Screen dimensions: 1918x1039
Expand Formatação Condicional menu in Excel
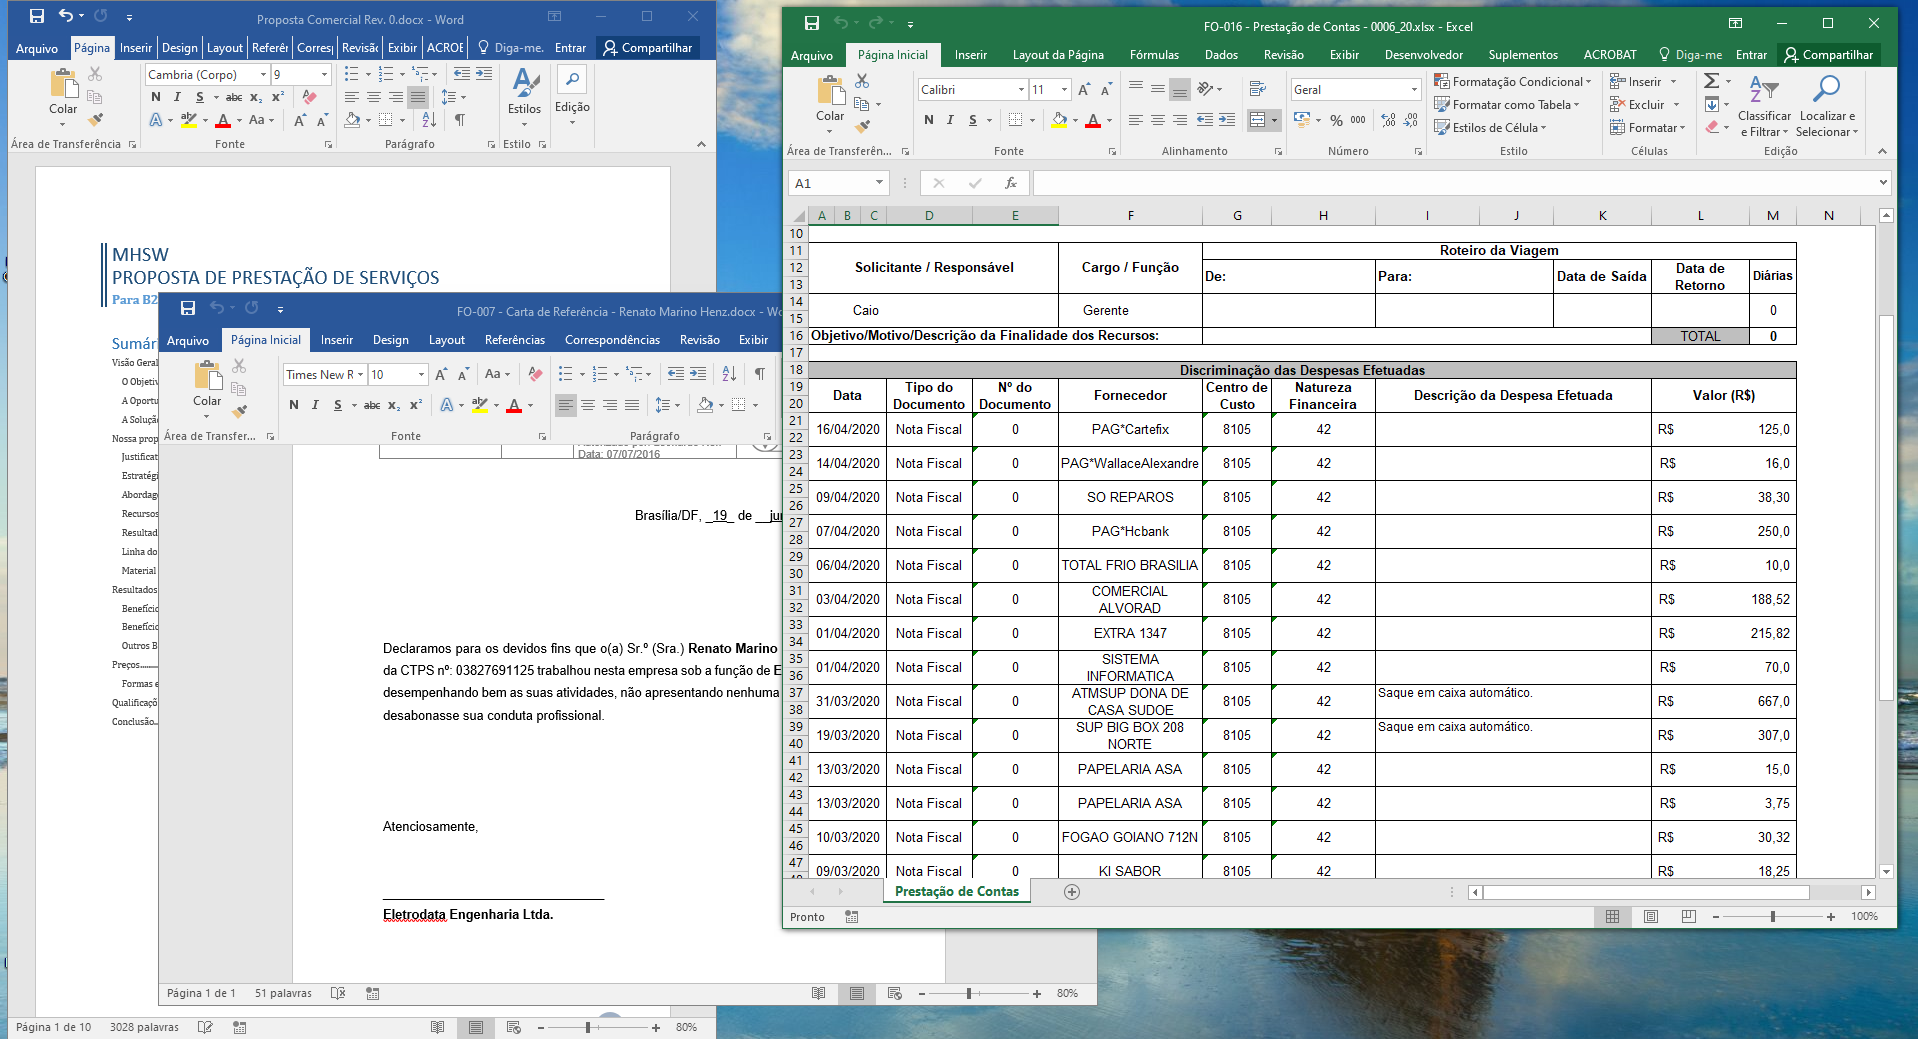pos(1513,82)
